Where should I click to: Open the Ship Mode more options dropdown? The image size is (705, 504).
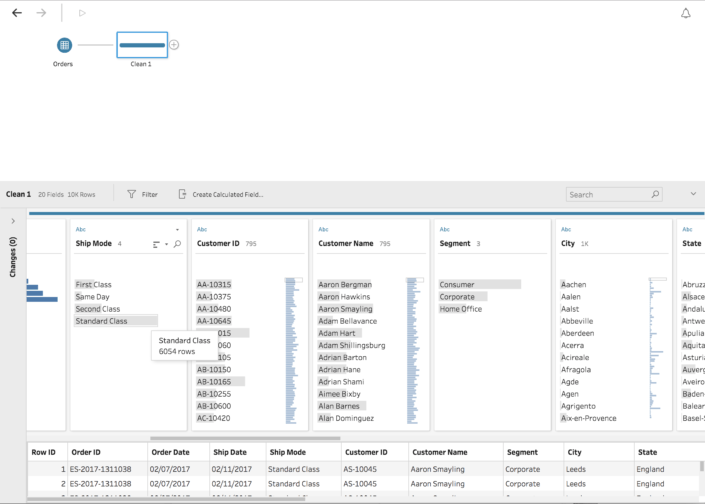pos(177,229)
